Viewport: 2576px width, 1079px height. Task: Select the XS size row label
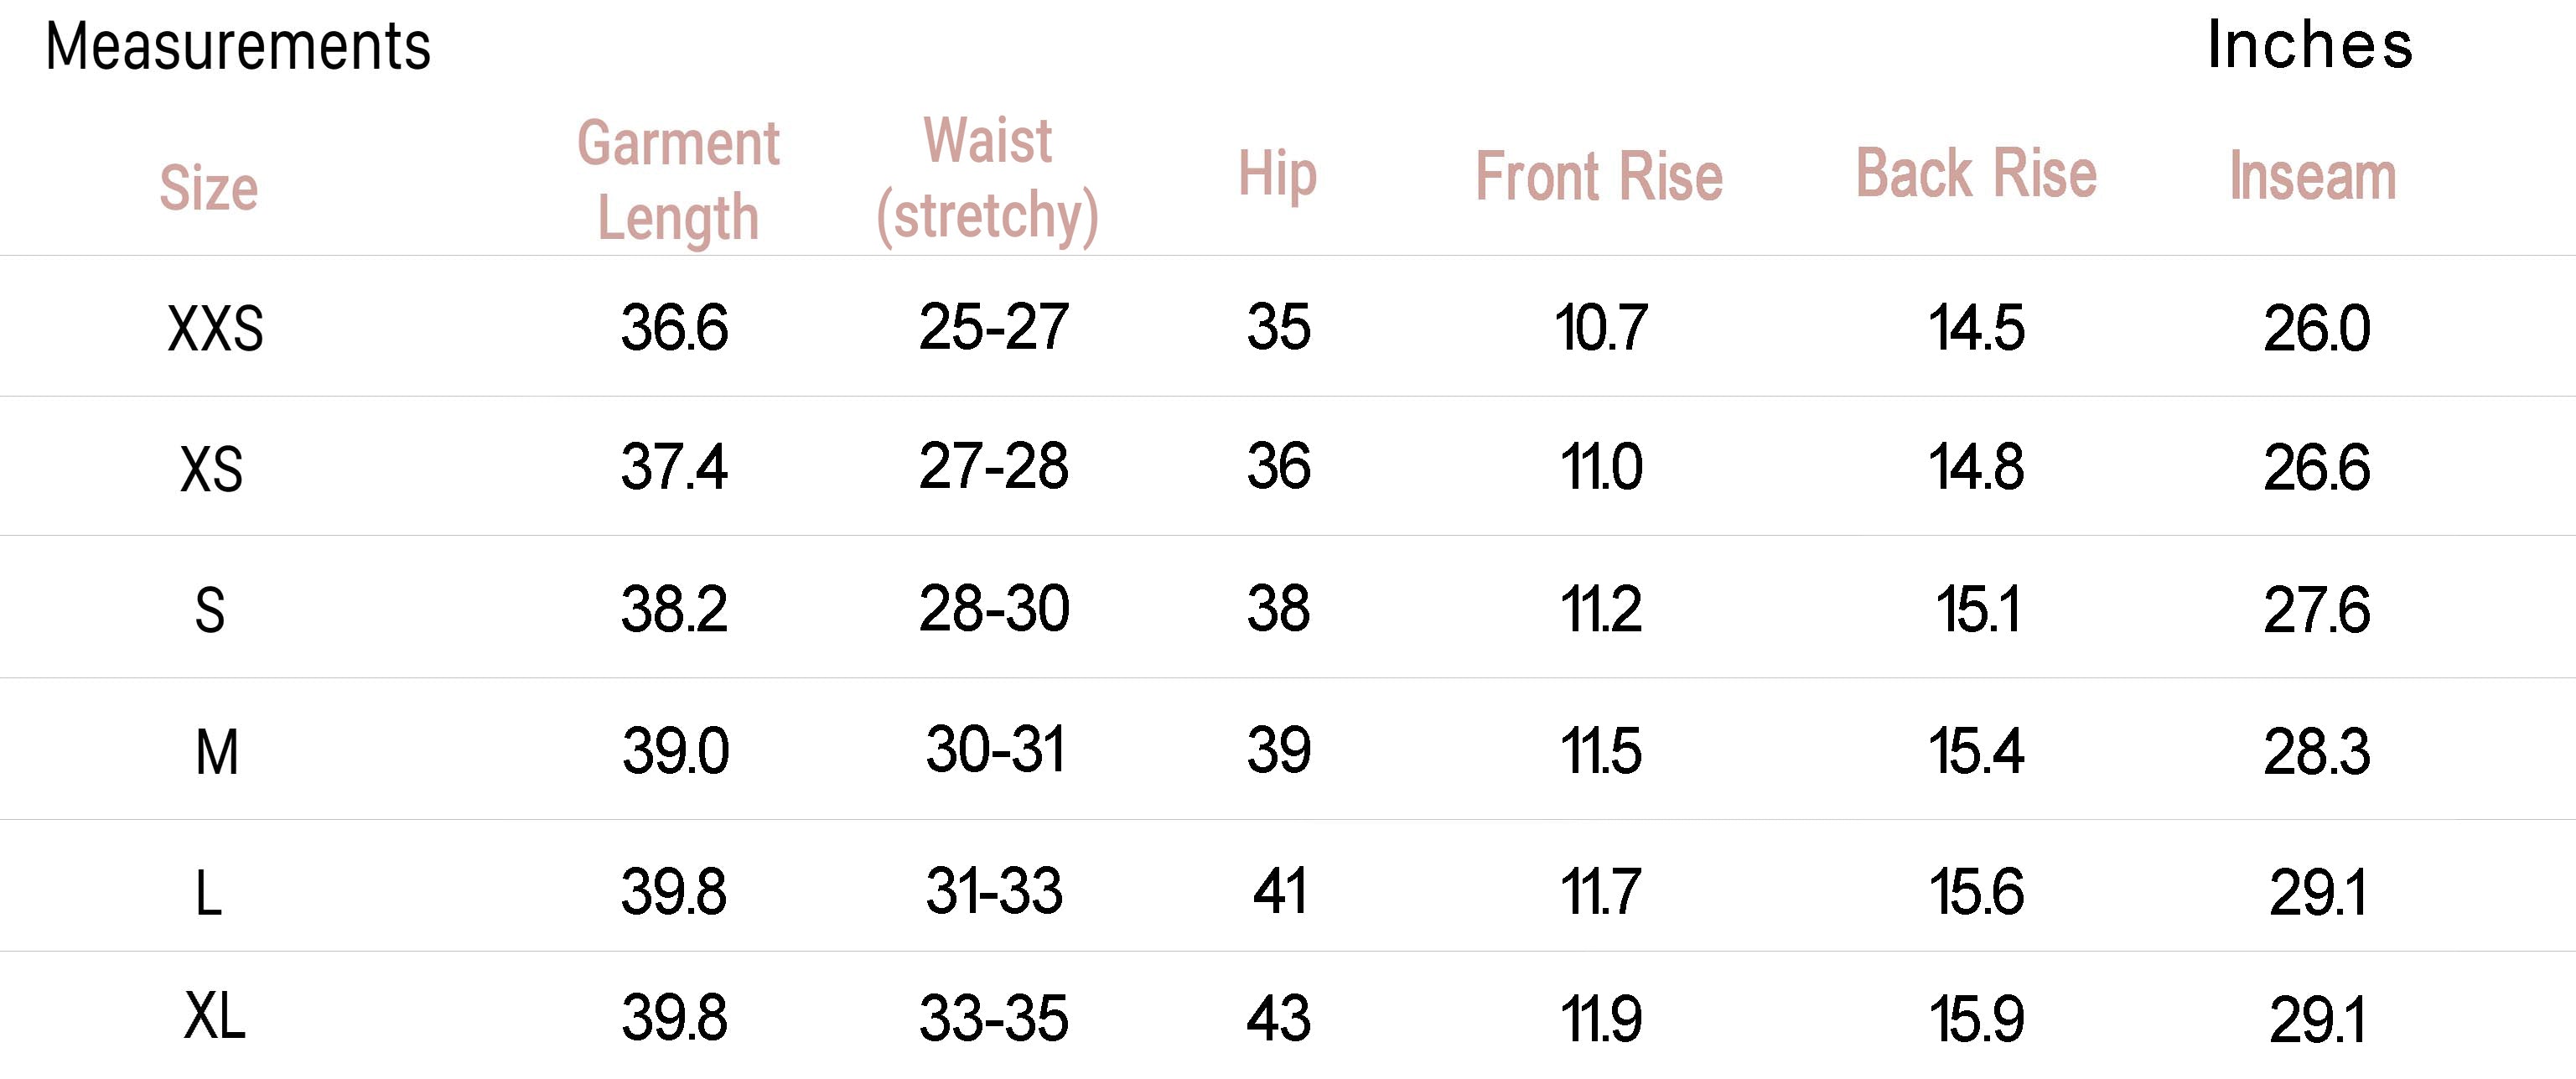[211, 469]
